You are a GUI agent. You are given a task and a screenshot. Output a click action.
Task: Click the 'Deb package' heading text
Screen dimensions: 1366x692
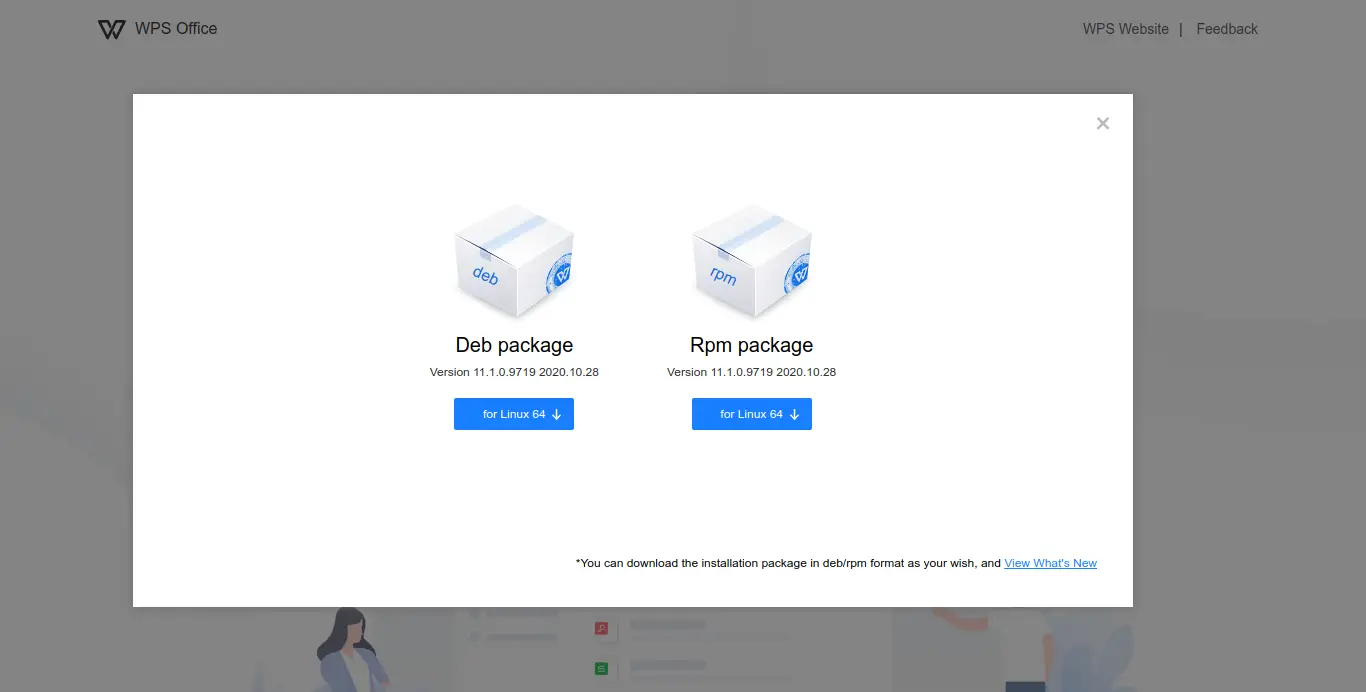pyautogui.click(x=514, y=345)
